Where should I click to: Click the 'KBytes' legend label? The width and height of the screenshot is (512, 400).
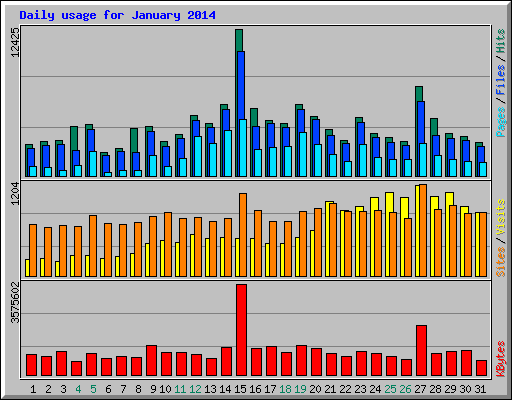(x=501, y=359)
